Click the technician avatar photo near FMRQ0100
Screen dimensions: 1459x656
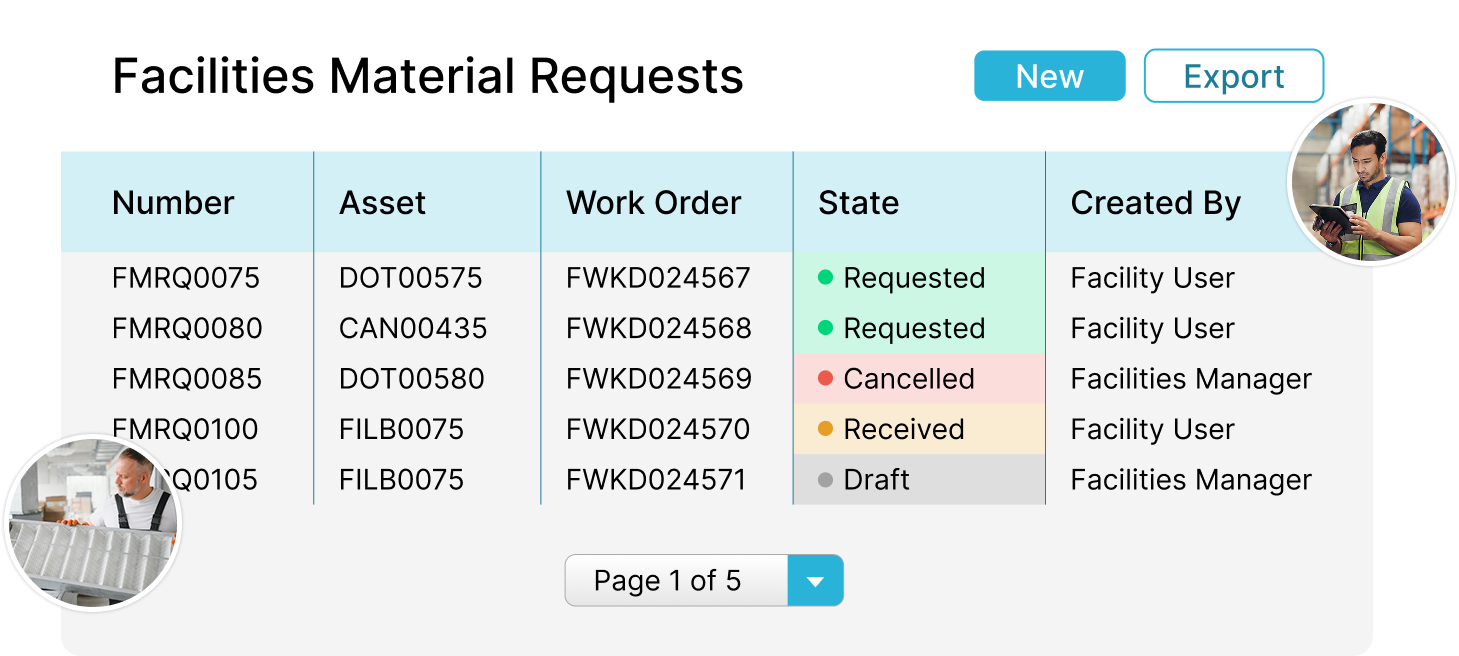point(93,523)
